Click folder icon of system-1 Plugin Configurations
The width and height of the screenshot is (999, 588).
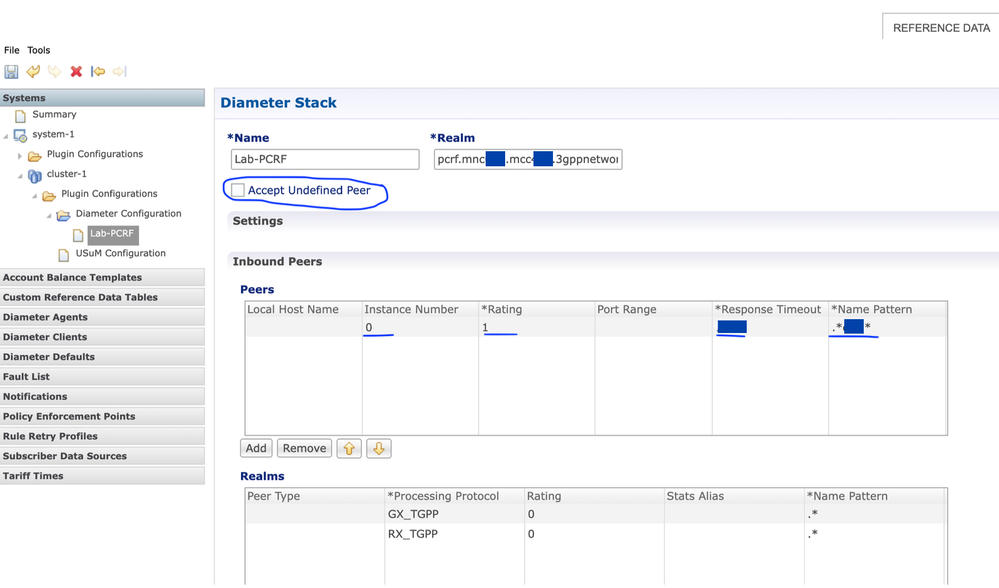pyautogui.click(x=34, y=155)
